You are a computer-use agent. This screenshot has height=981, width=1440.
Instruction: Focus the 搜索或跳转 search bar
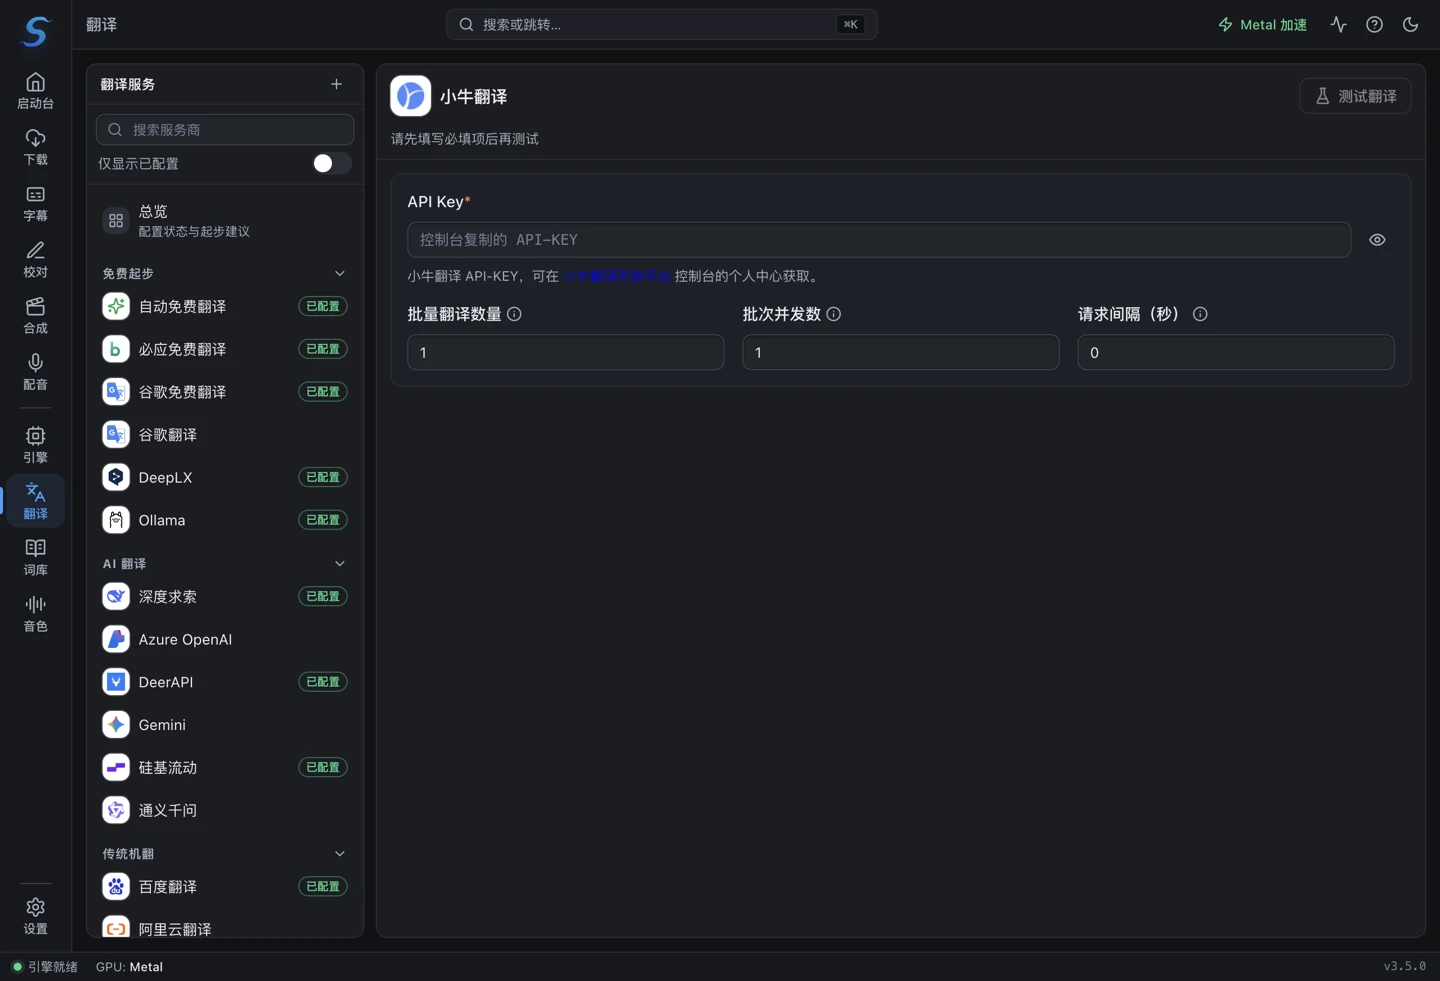pyautogui.click(x=661, y=24)
